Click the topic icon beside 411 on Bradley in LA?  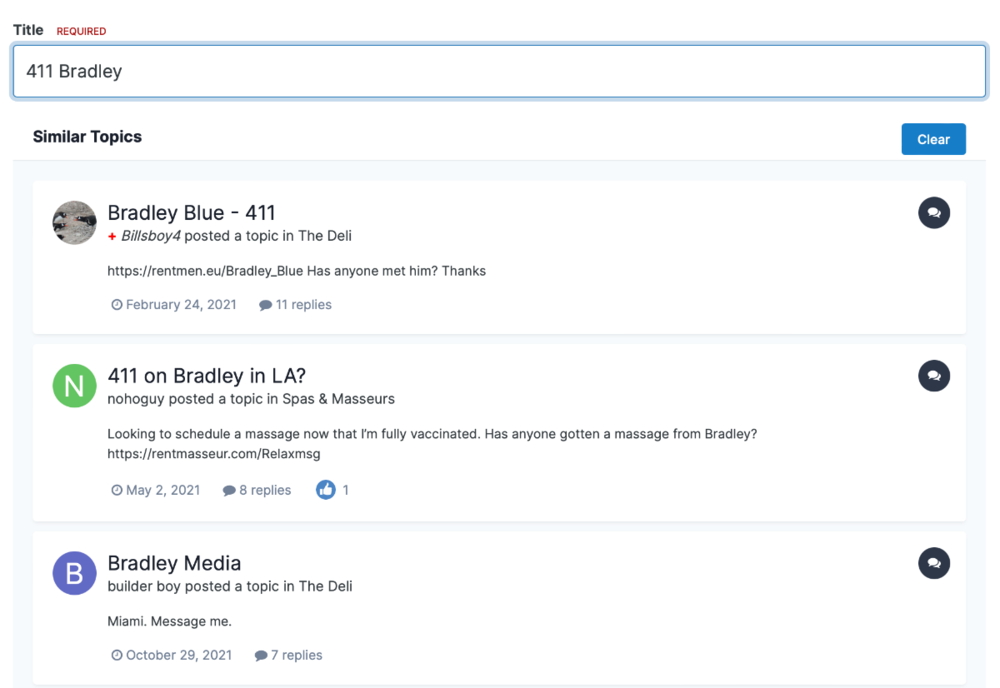tap(933, 376)
